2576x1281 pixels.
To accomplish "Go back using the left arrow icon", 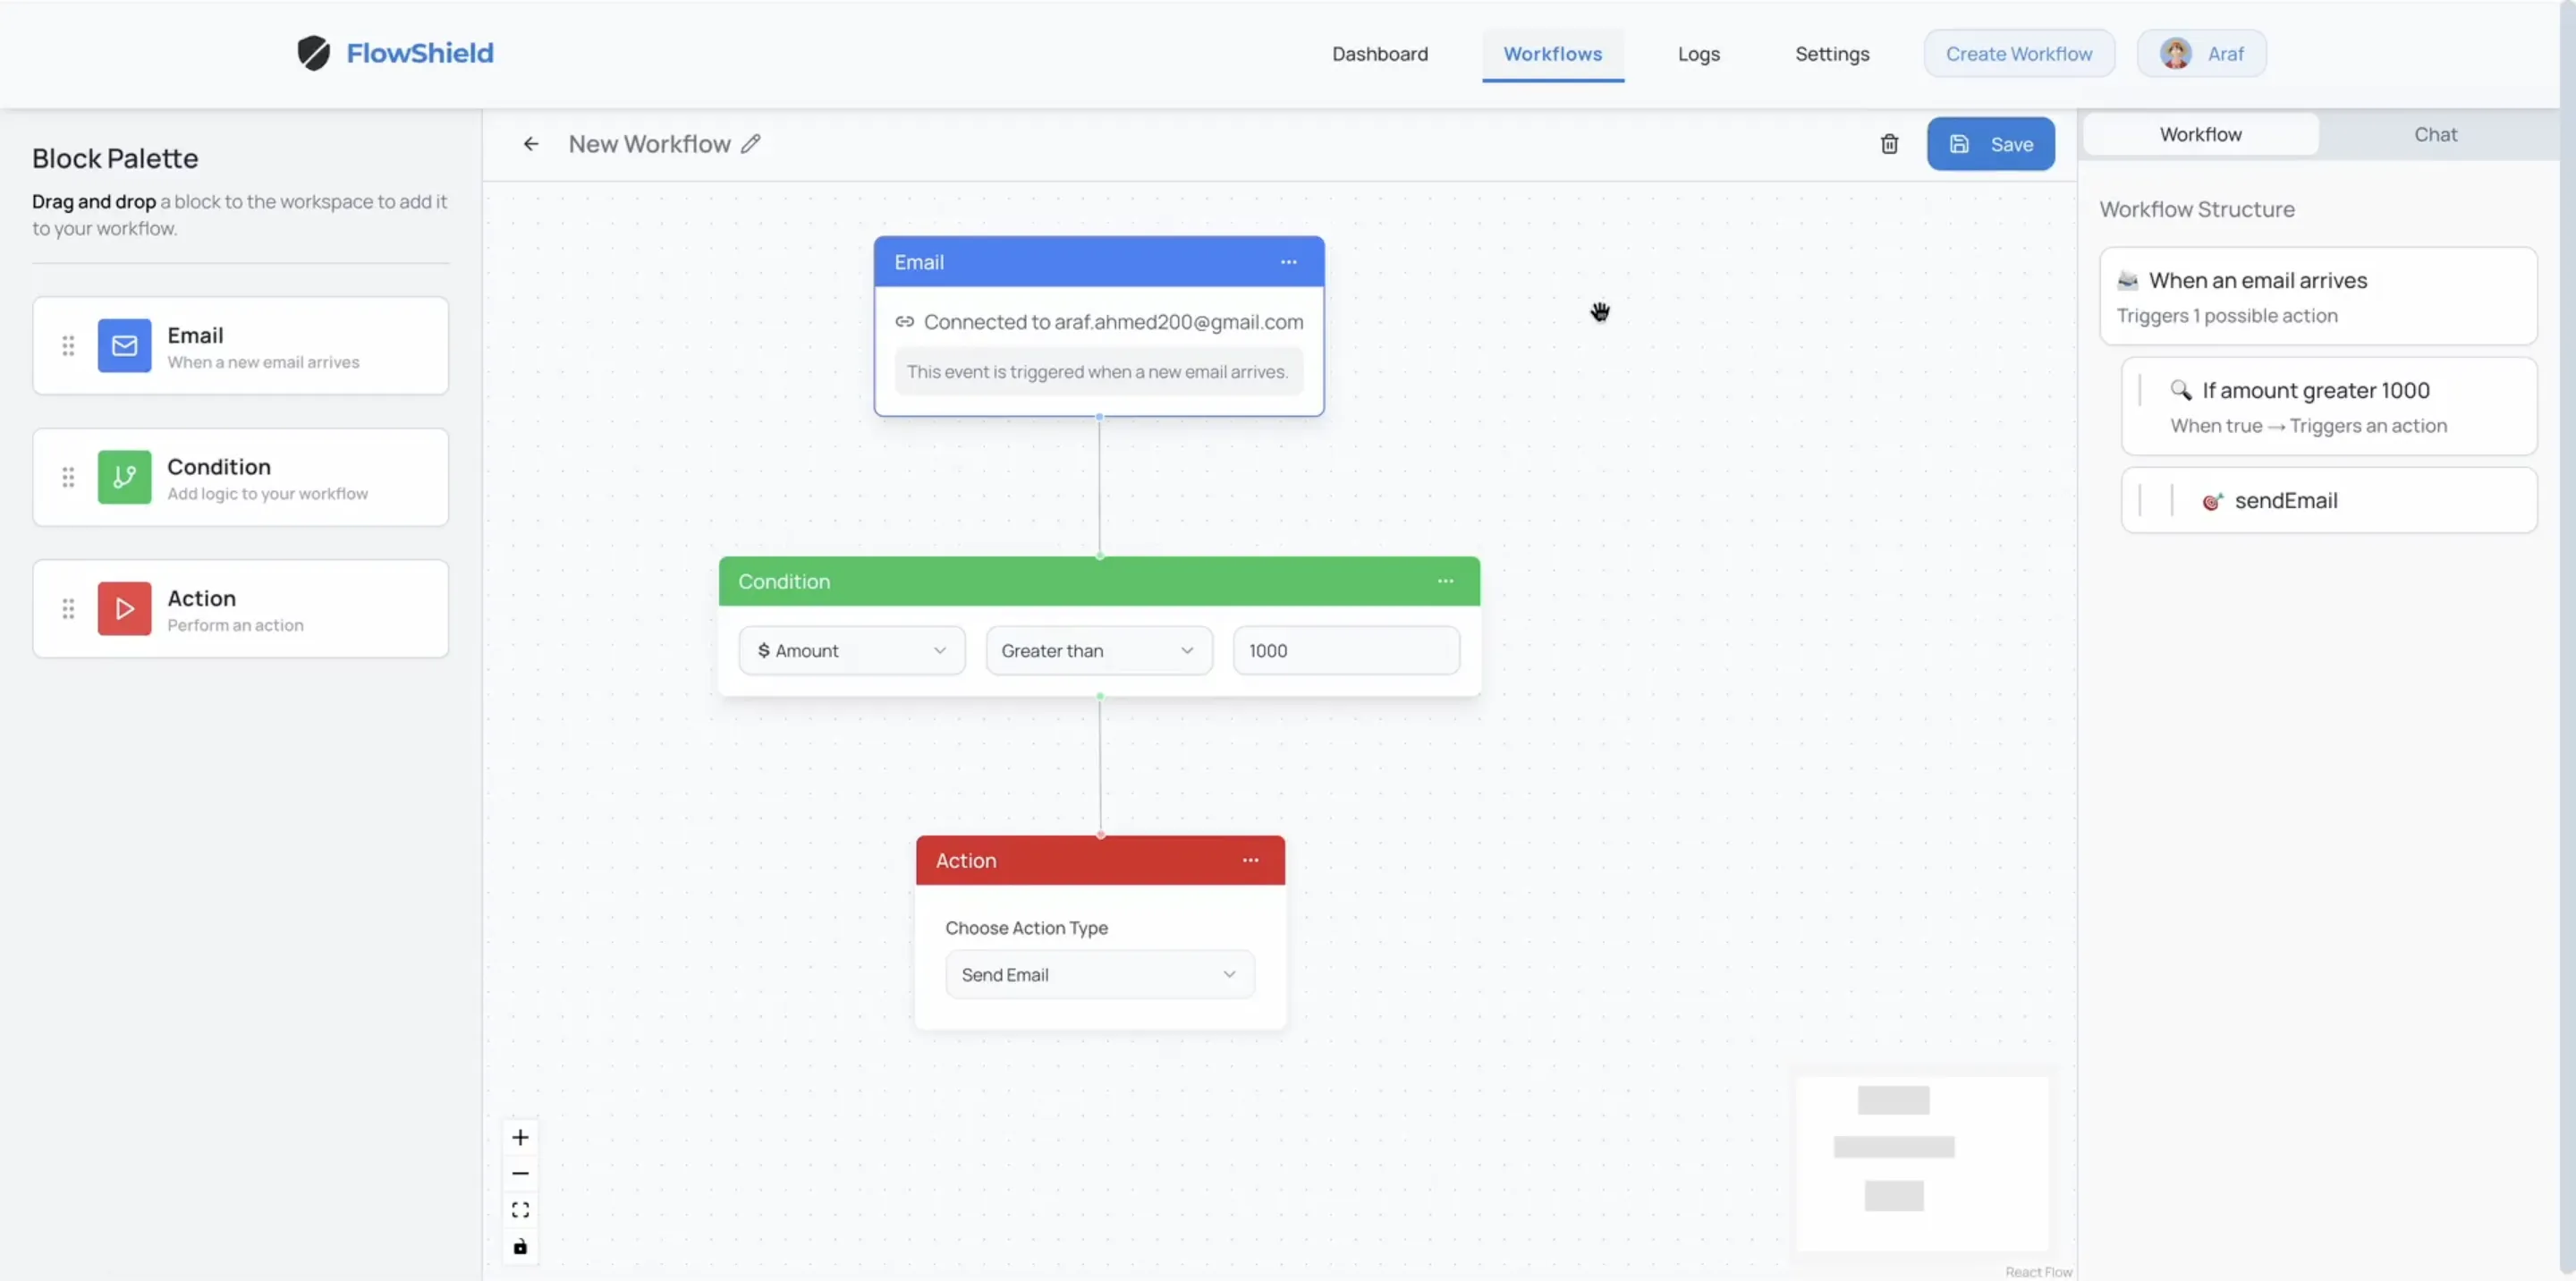I will 531,144.
